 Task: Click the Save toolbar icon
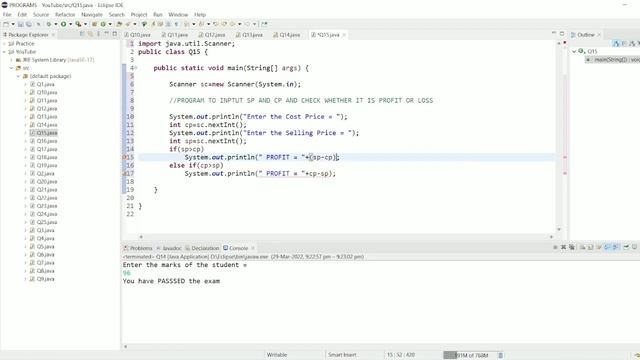tap(20, 24)
